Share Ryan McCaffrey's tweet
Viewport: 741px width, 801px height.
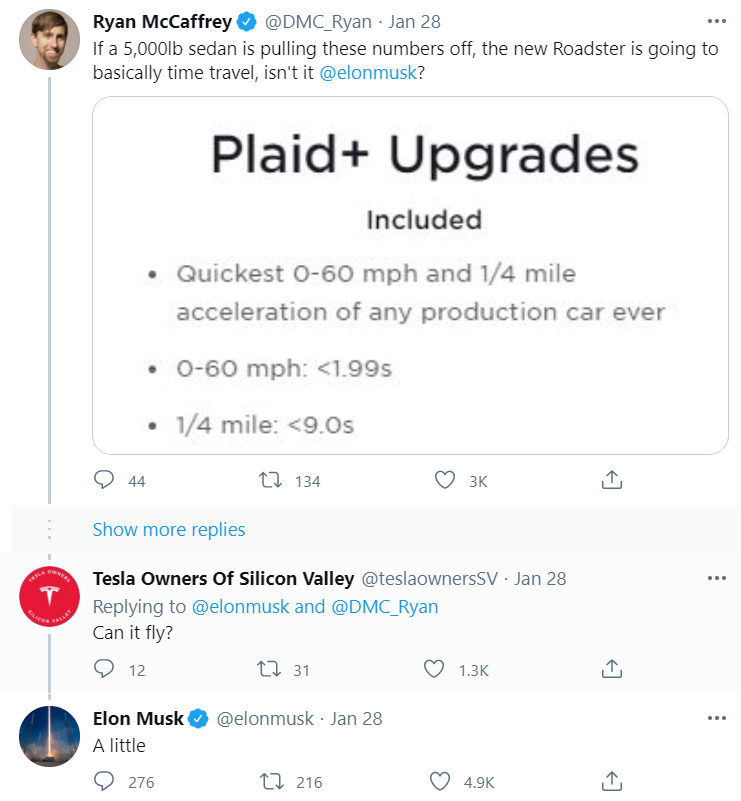(611, 480)
